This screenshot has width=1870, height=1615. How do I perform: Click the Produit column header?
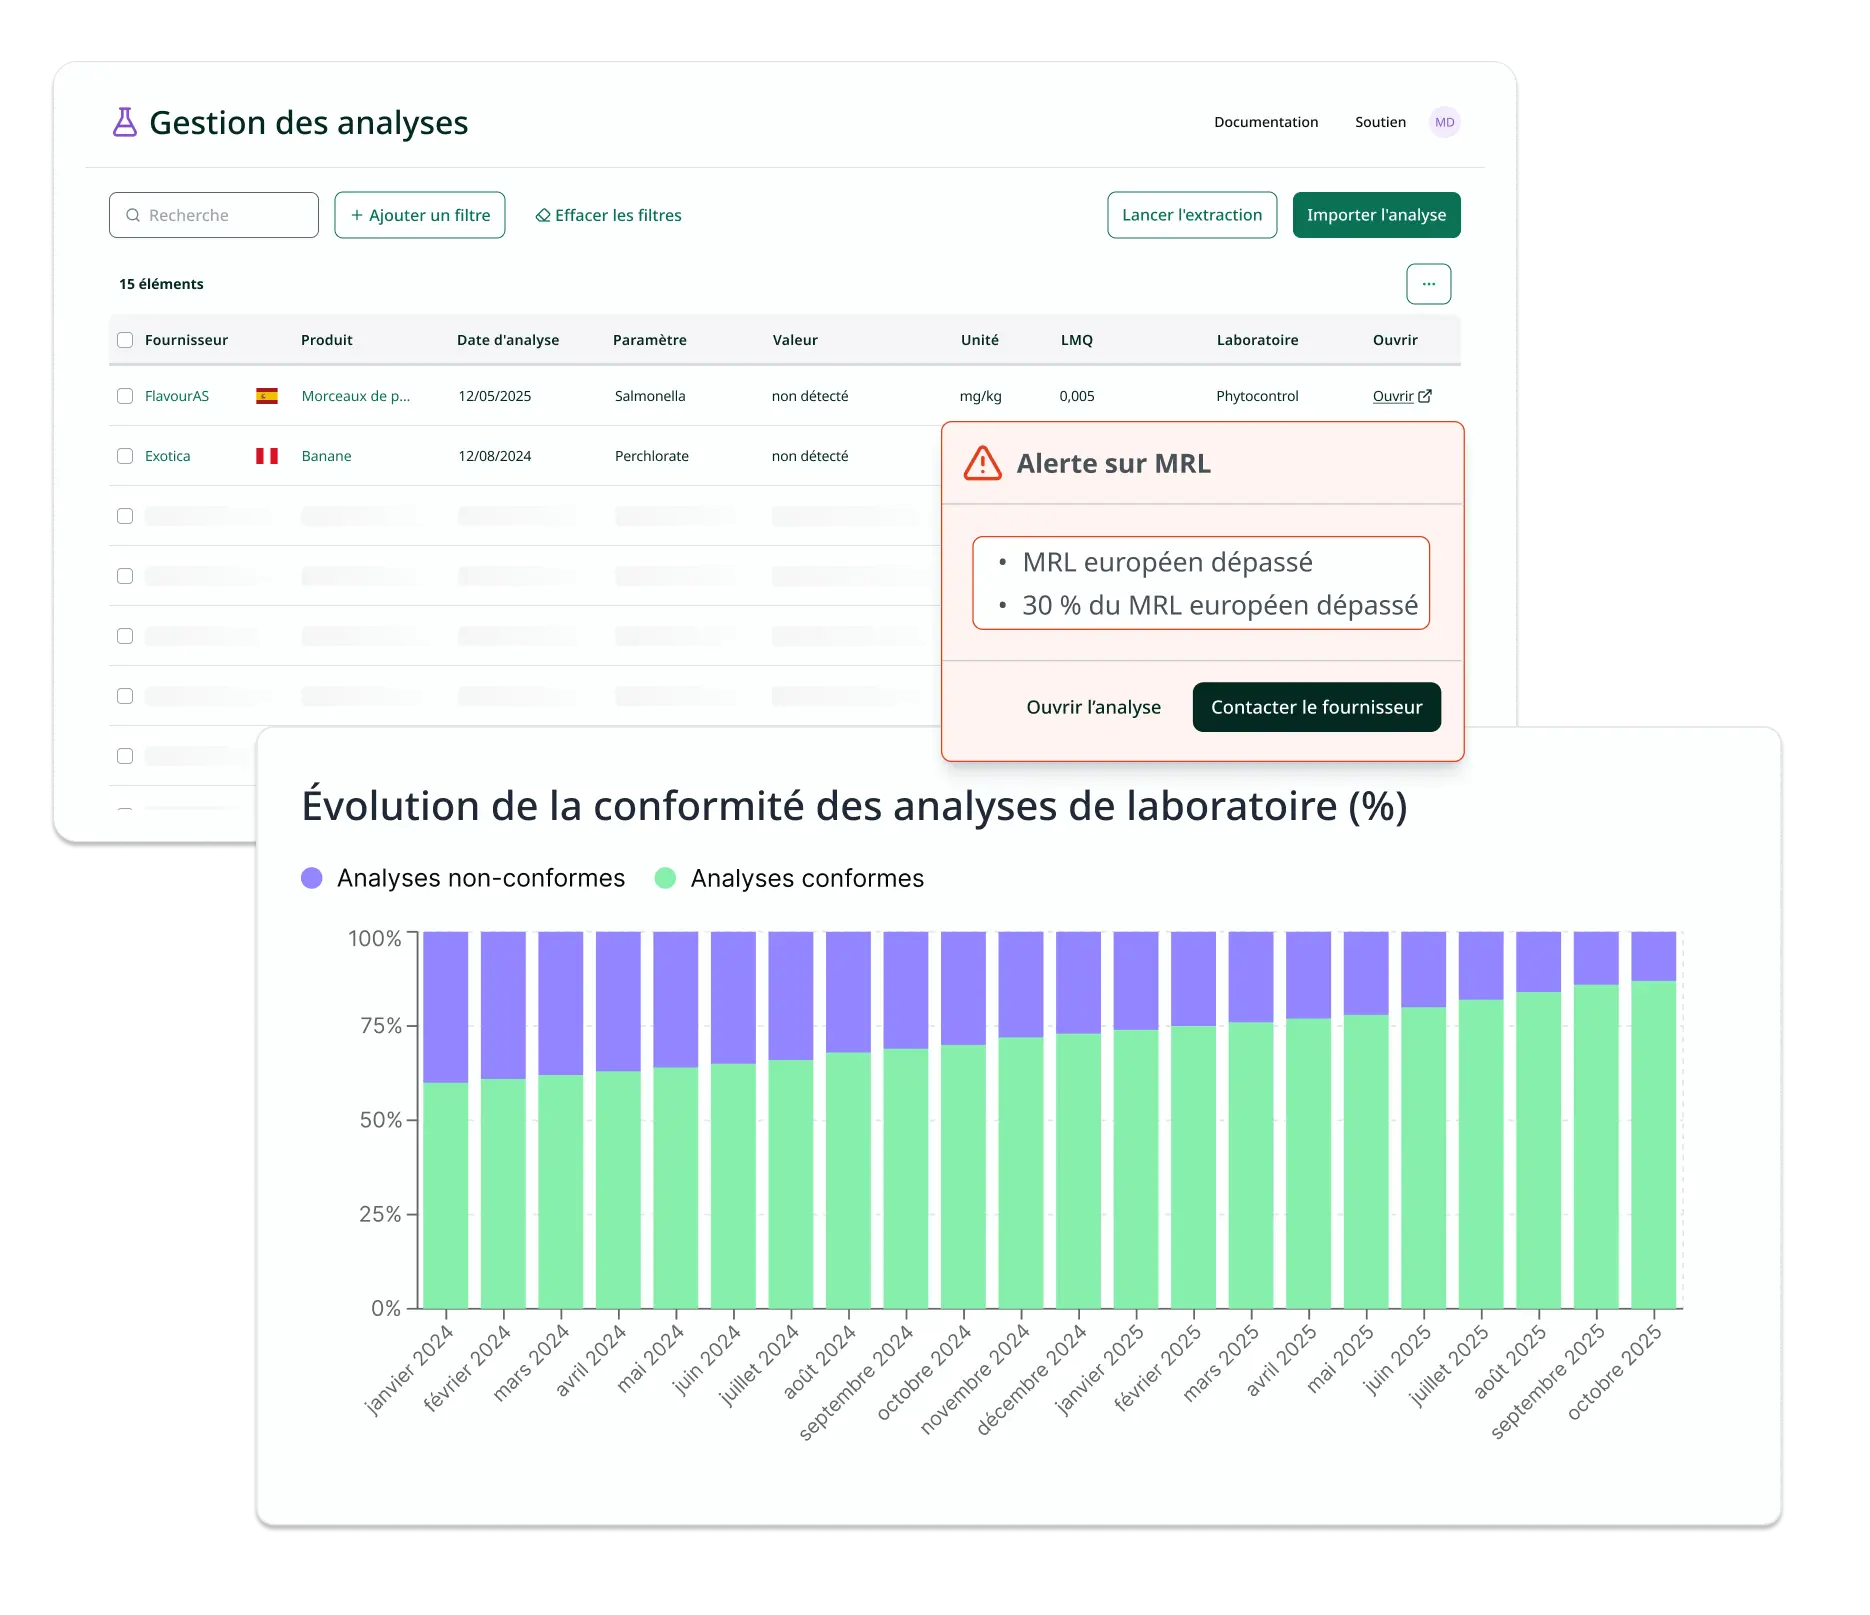click(326, 340)
